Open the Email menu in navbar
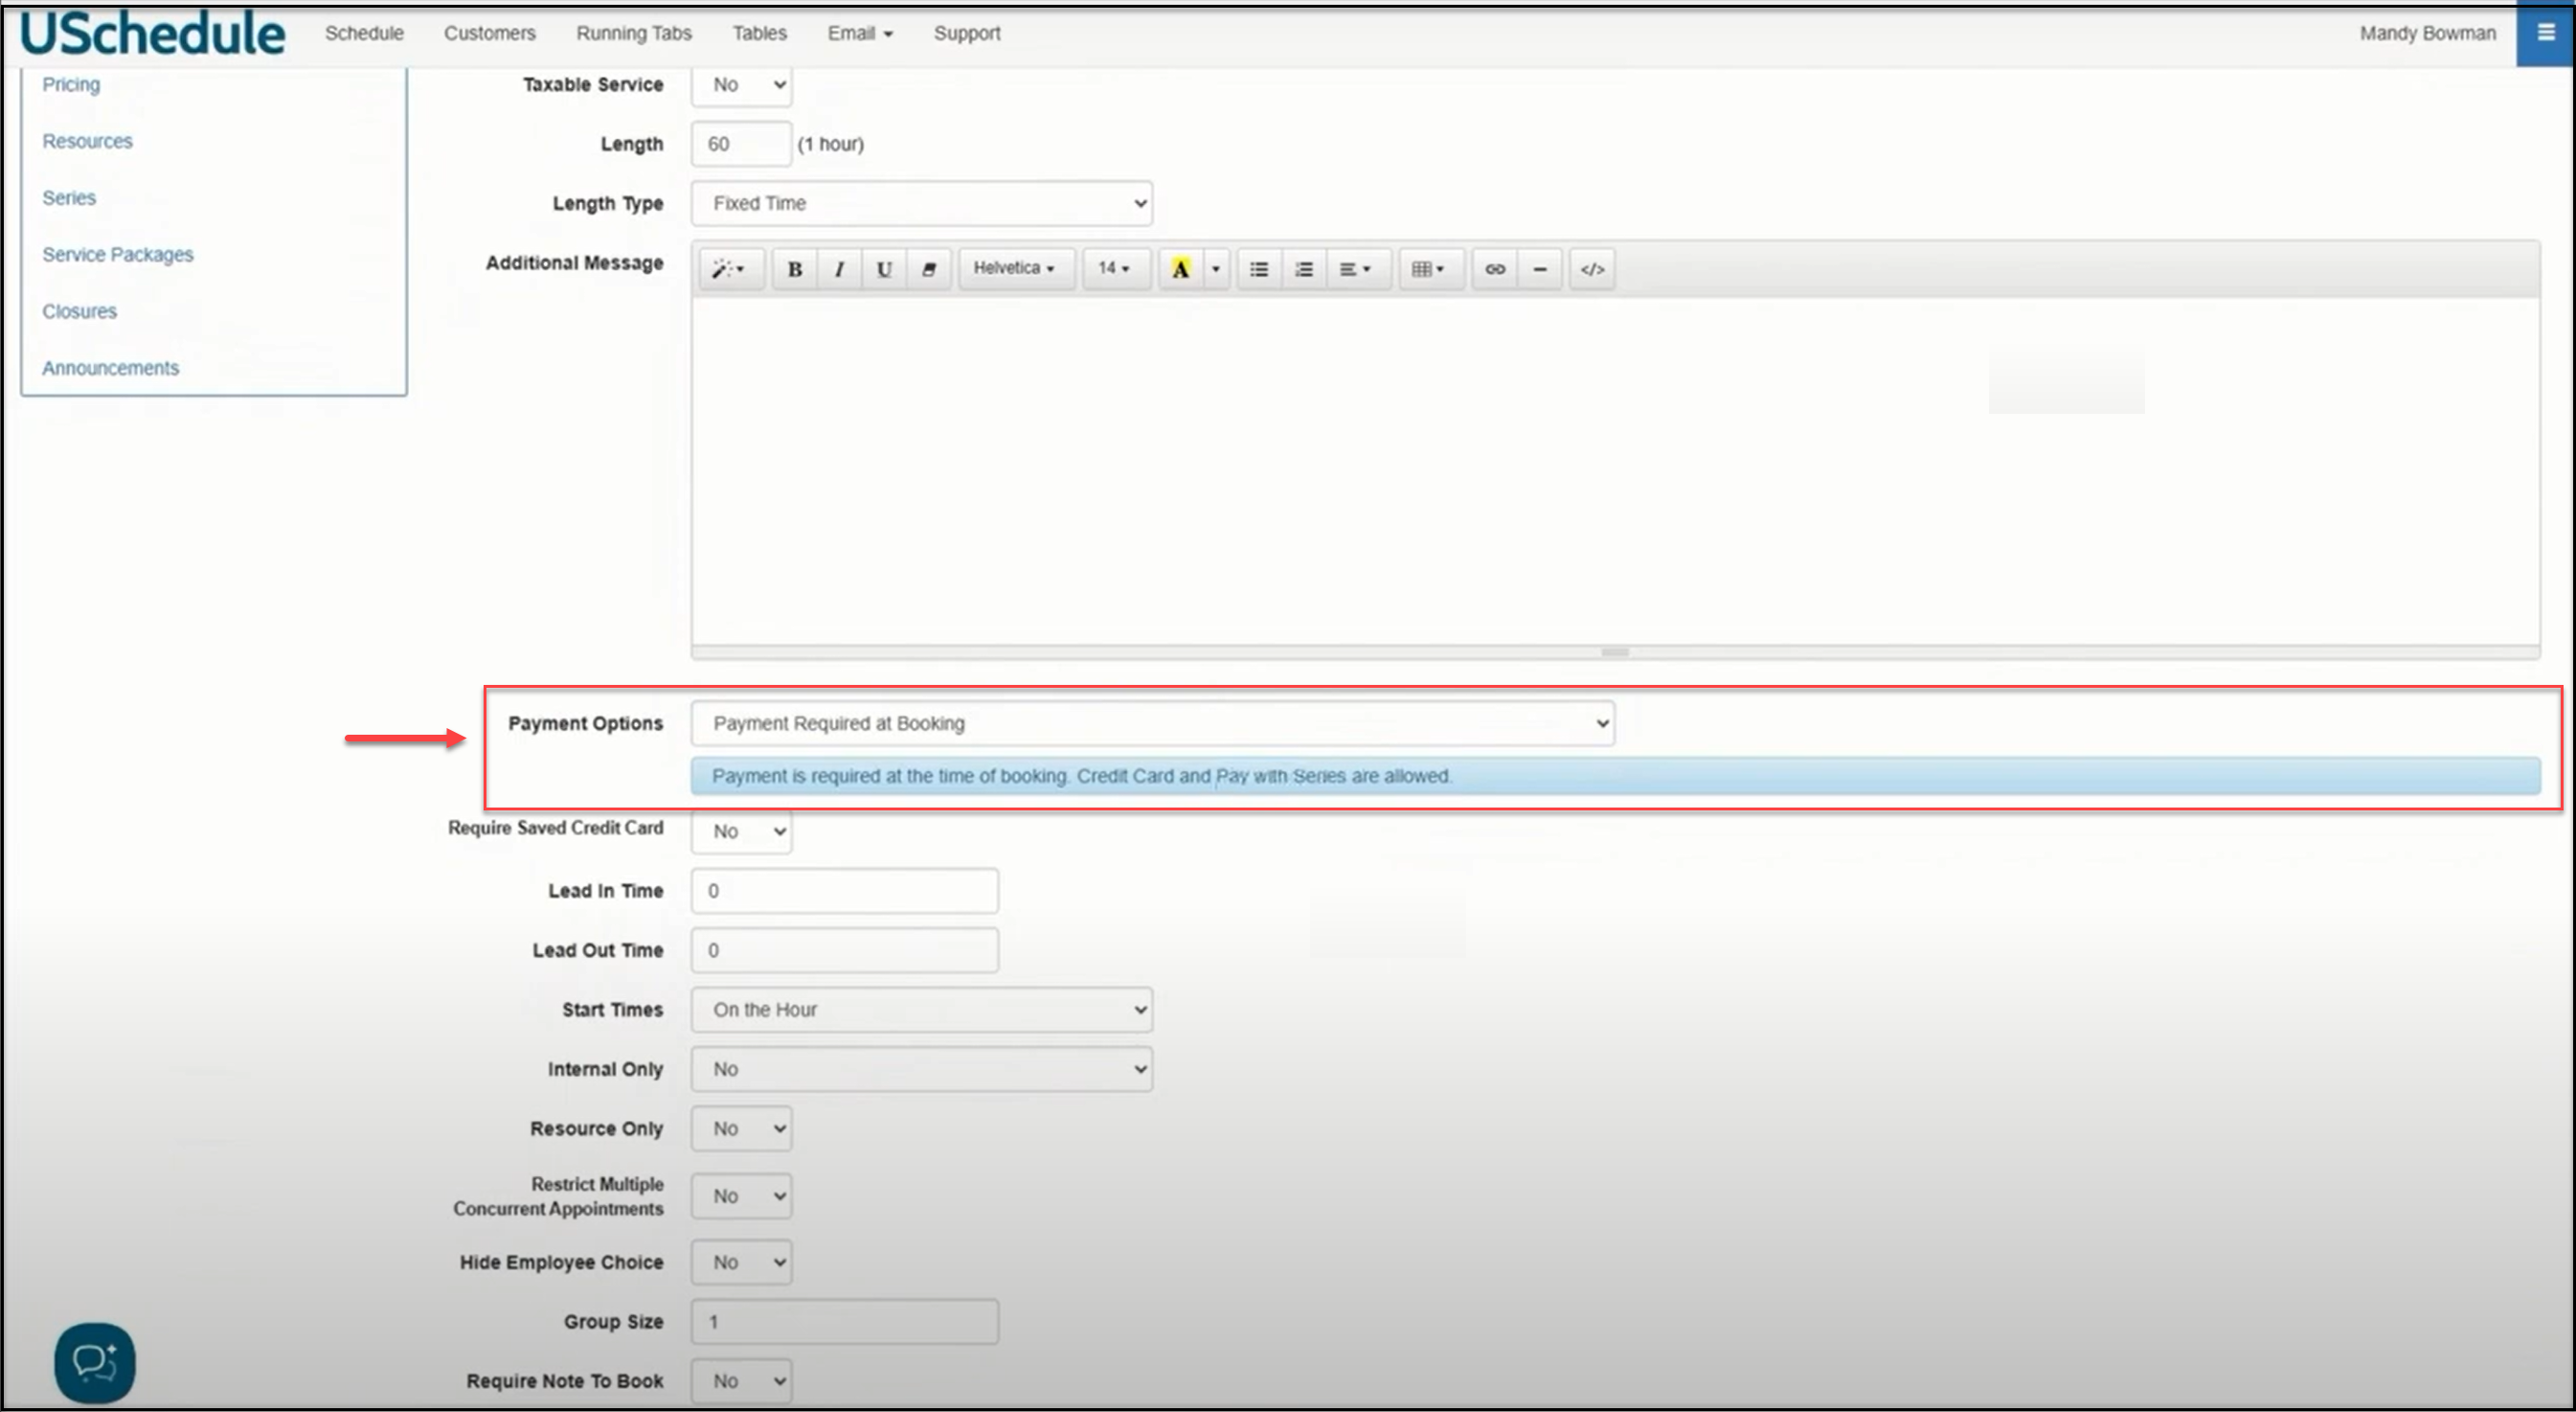 (x=859, y=33)
